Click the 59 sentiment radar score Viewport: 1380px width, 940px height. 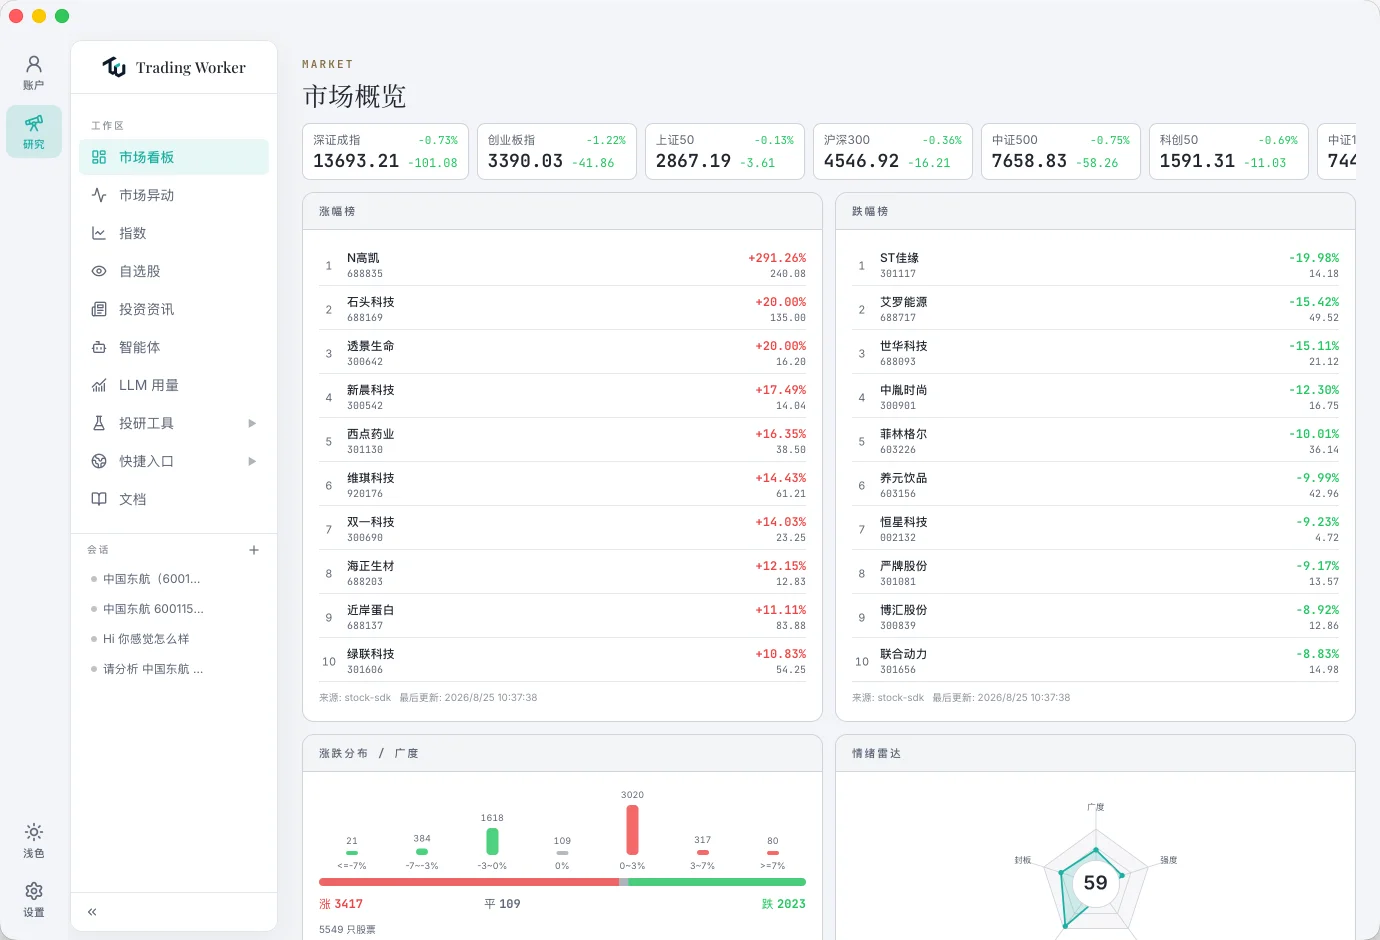(1096, 883)
